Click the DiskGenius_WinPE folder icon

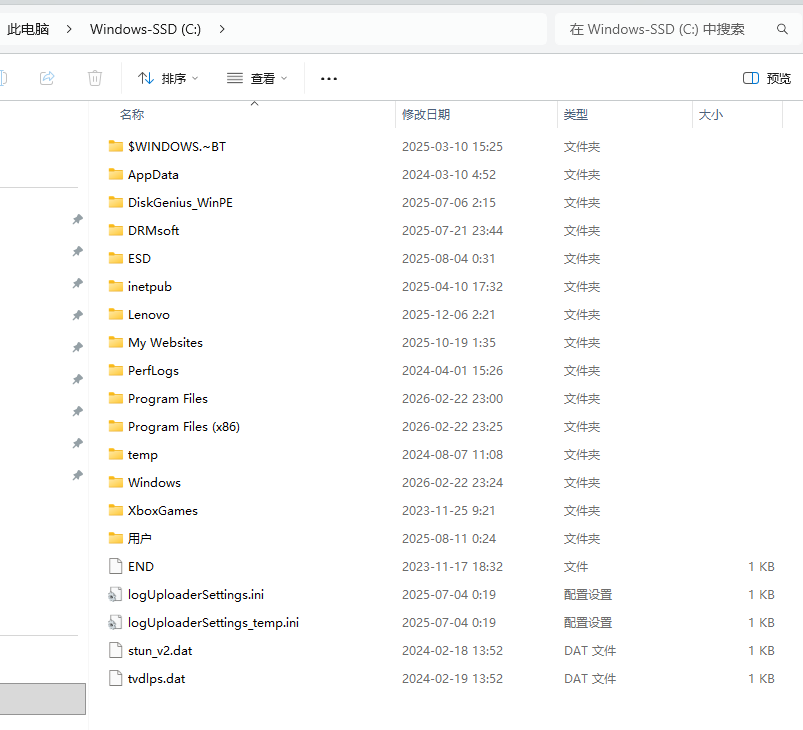[115, 202]
